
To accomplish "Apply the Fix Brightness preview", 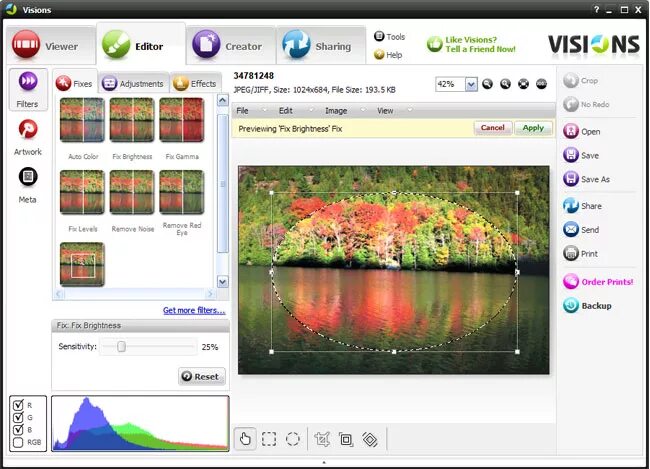I will 533,128.
